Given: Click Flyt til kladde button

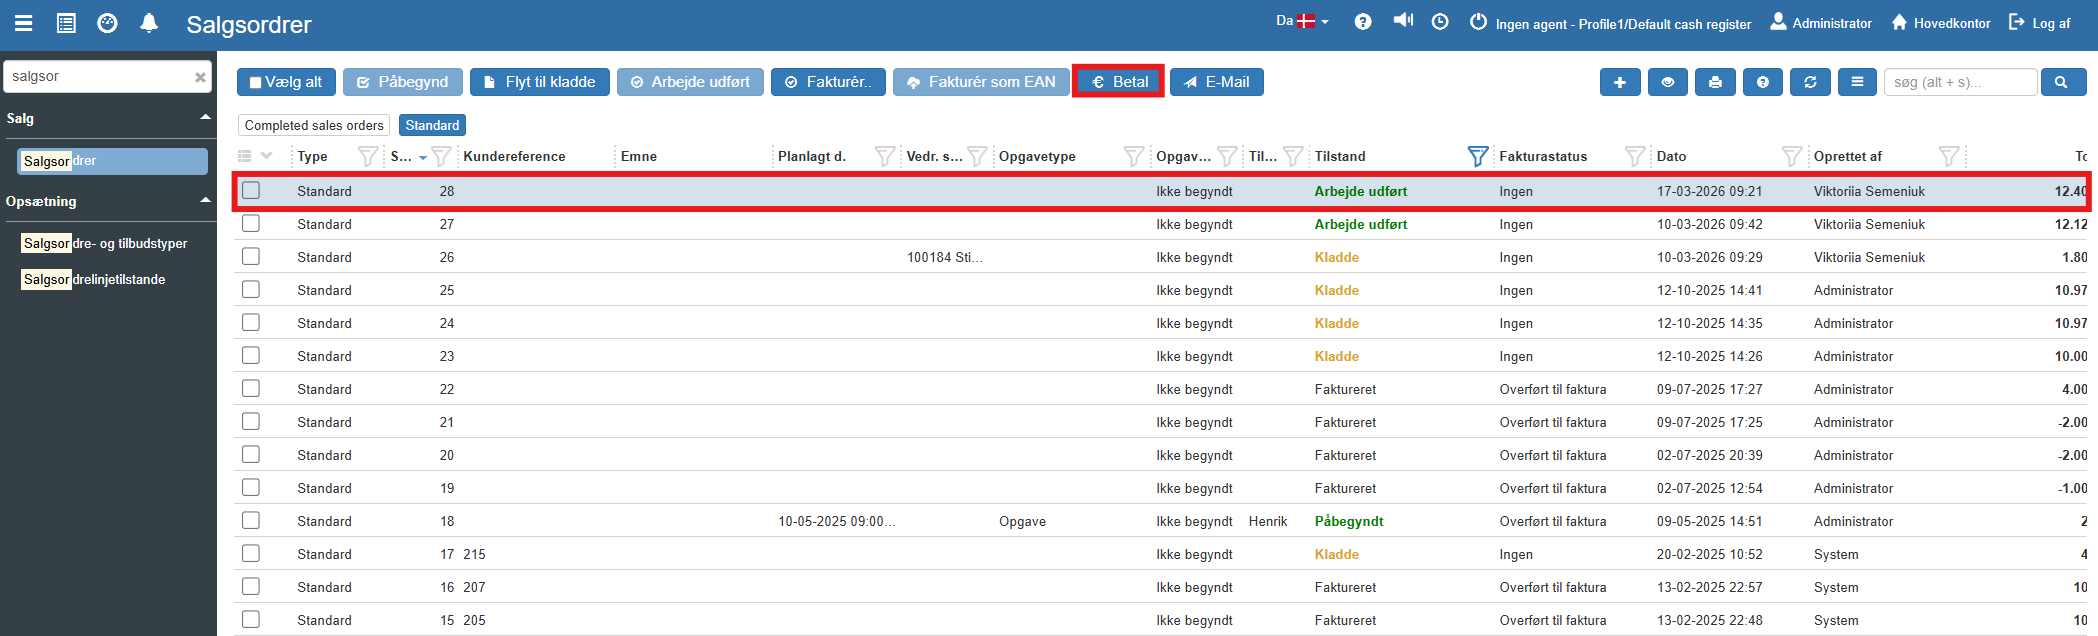Looking at the screenshot, I should point(540,82).
